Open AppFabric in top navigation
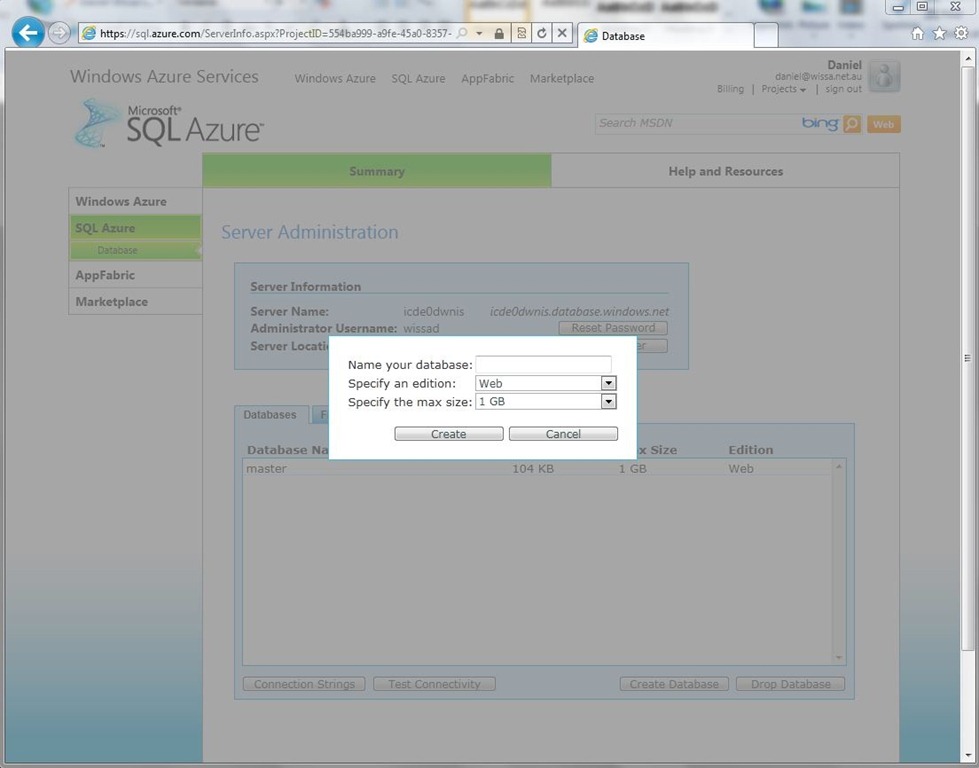 point(488,79)
